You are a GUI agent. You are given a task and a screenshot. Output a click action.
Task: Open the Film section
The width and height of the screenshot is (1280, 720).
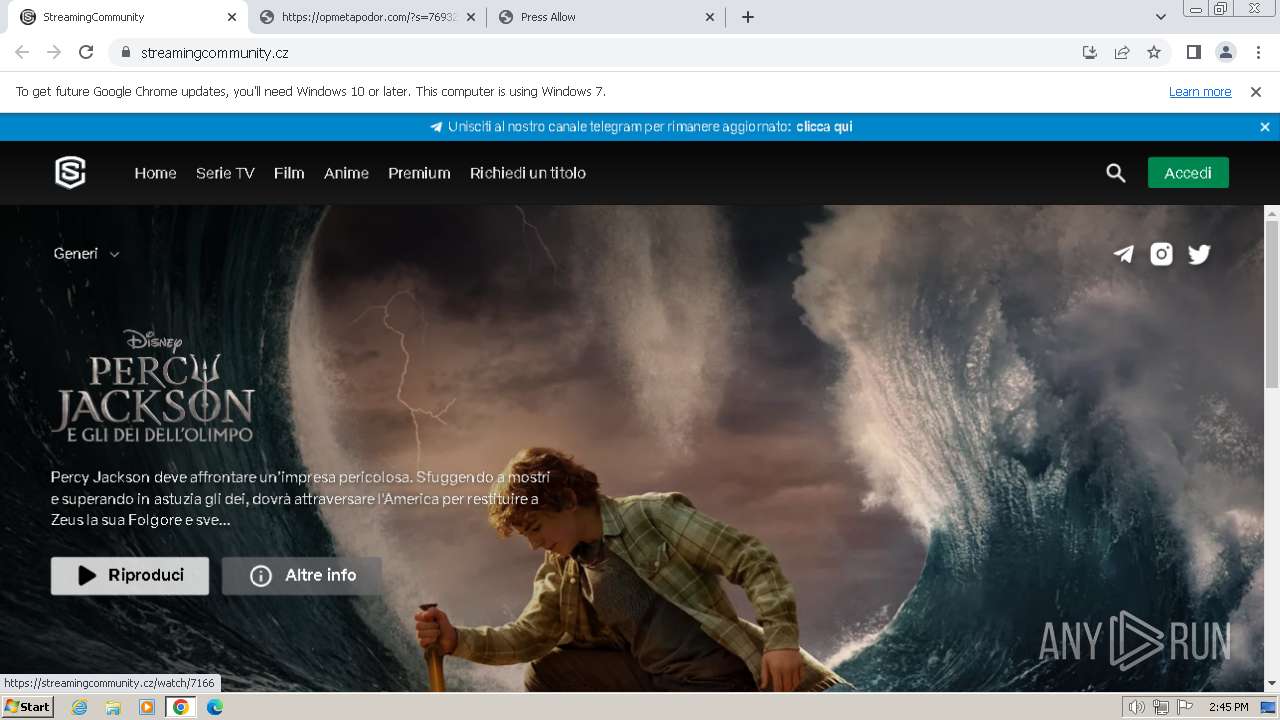(289, 173)
